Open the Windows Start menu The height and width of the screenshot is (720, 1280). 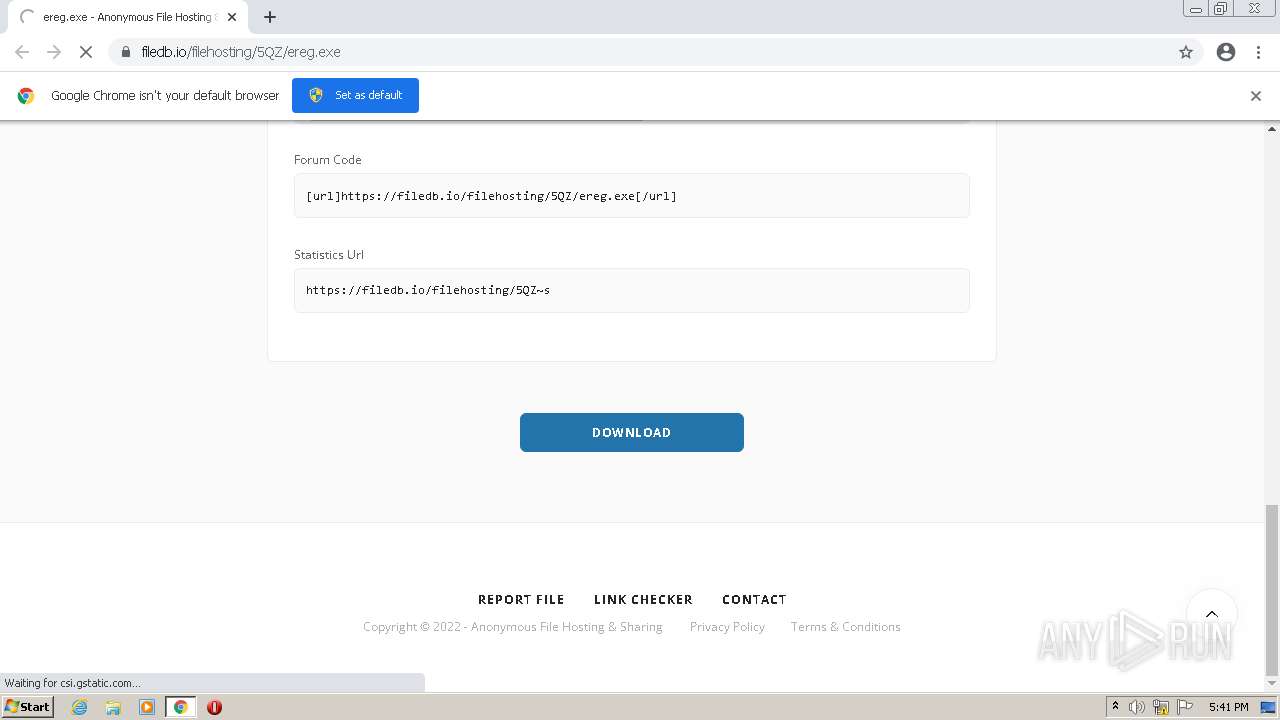pos(28,706)
